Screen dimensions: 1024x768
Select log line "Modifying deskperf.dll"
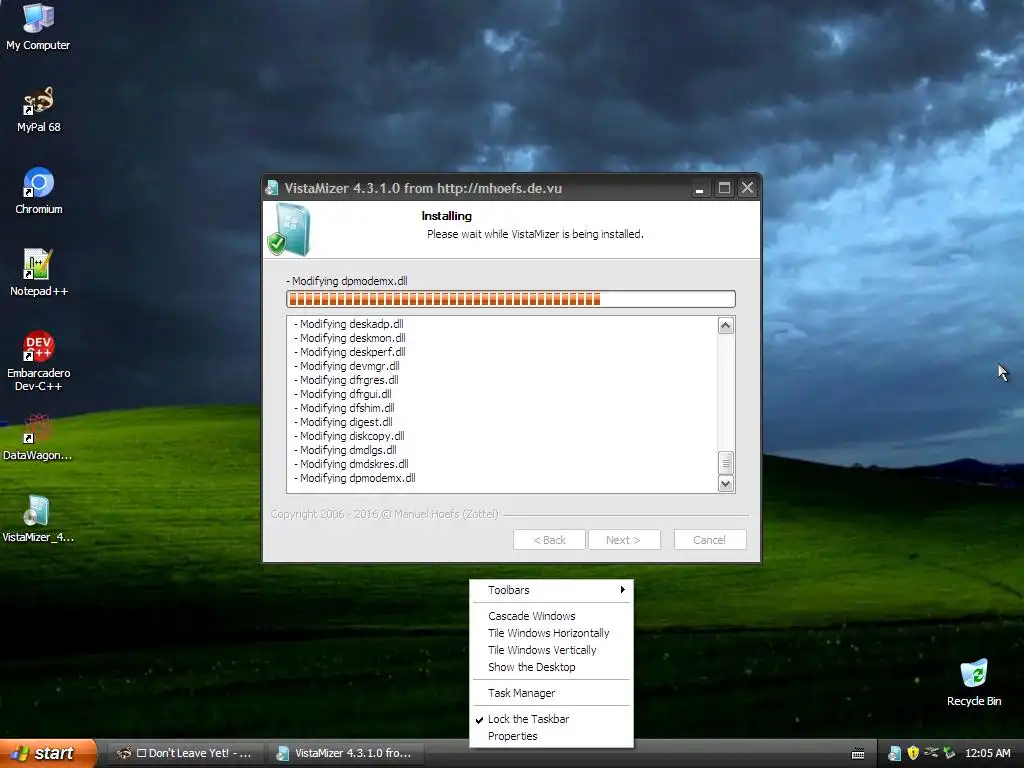click(x=349, y=352)
